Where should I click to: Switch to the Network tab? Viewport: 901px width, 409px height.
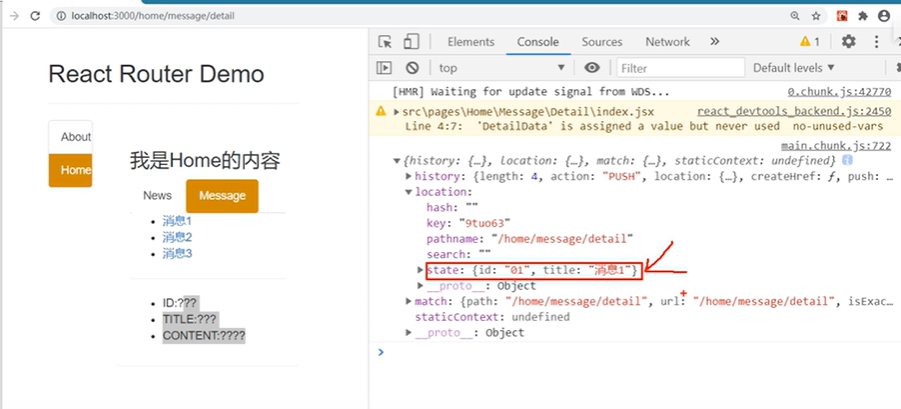(x=667, y=42)
